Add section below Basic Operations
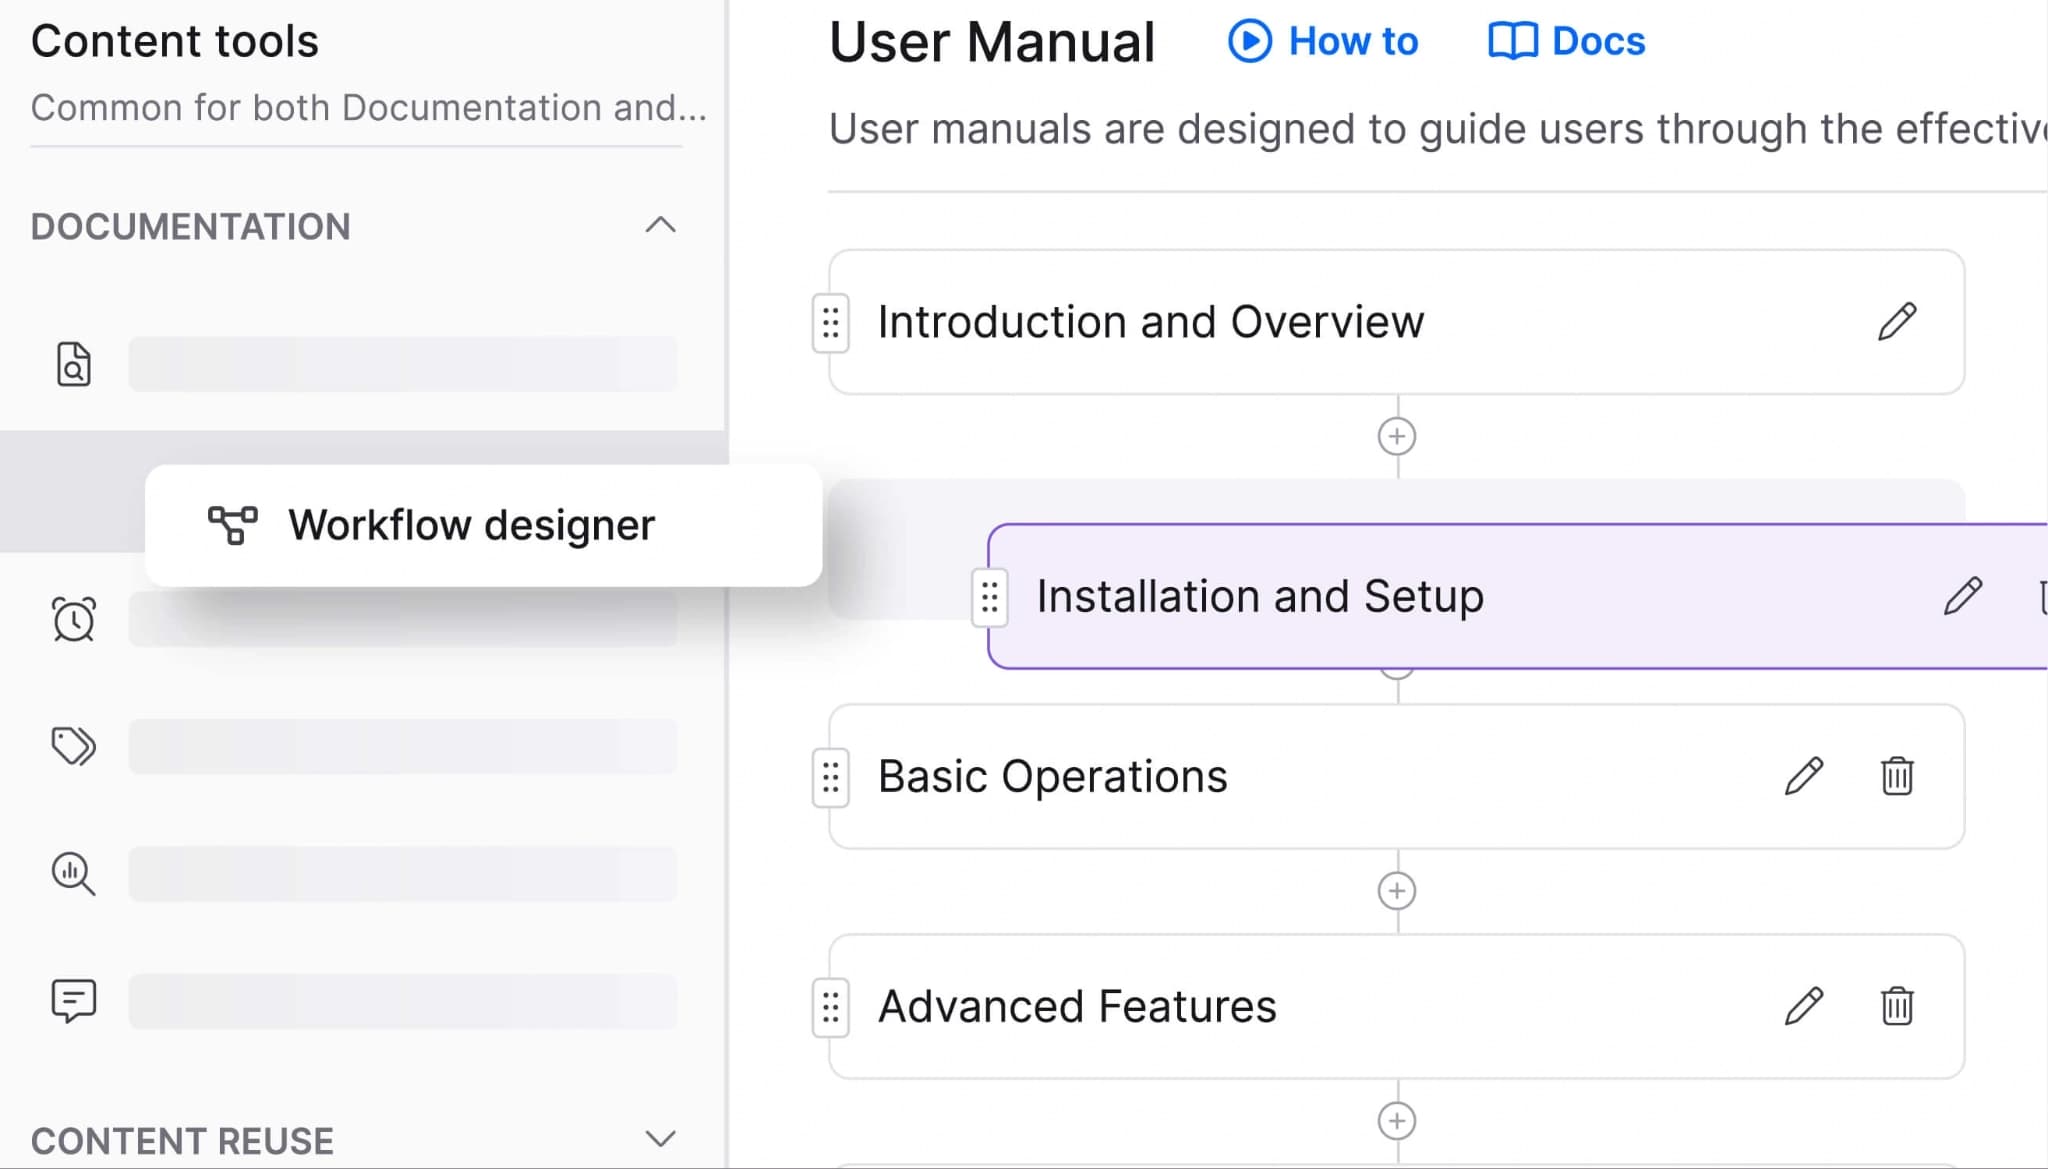The height and width of the screenshot is (1169, 2048). [x=1396, y=891]
